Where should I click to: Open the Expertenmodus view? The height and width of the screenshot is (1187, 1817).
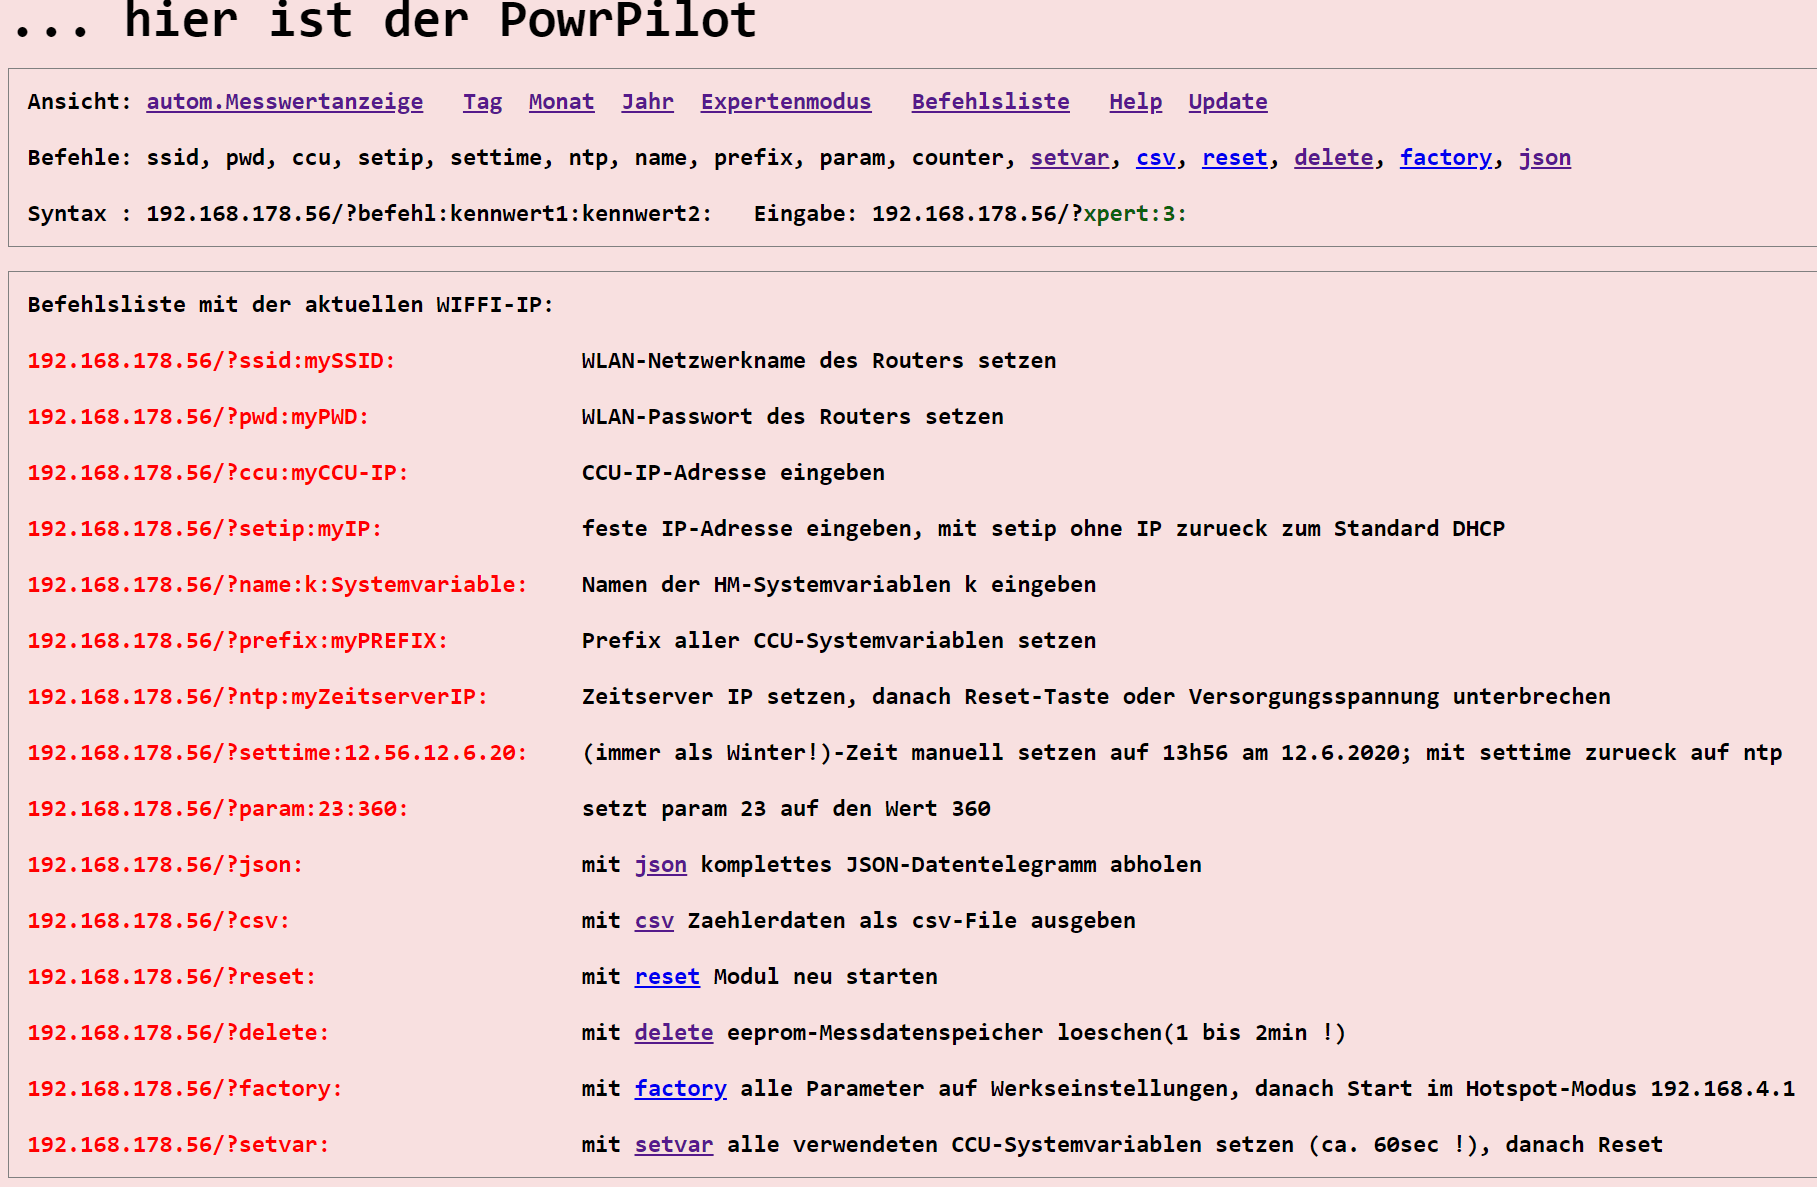pos(785,102)
